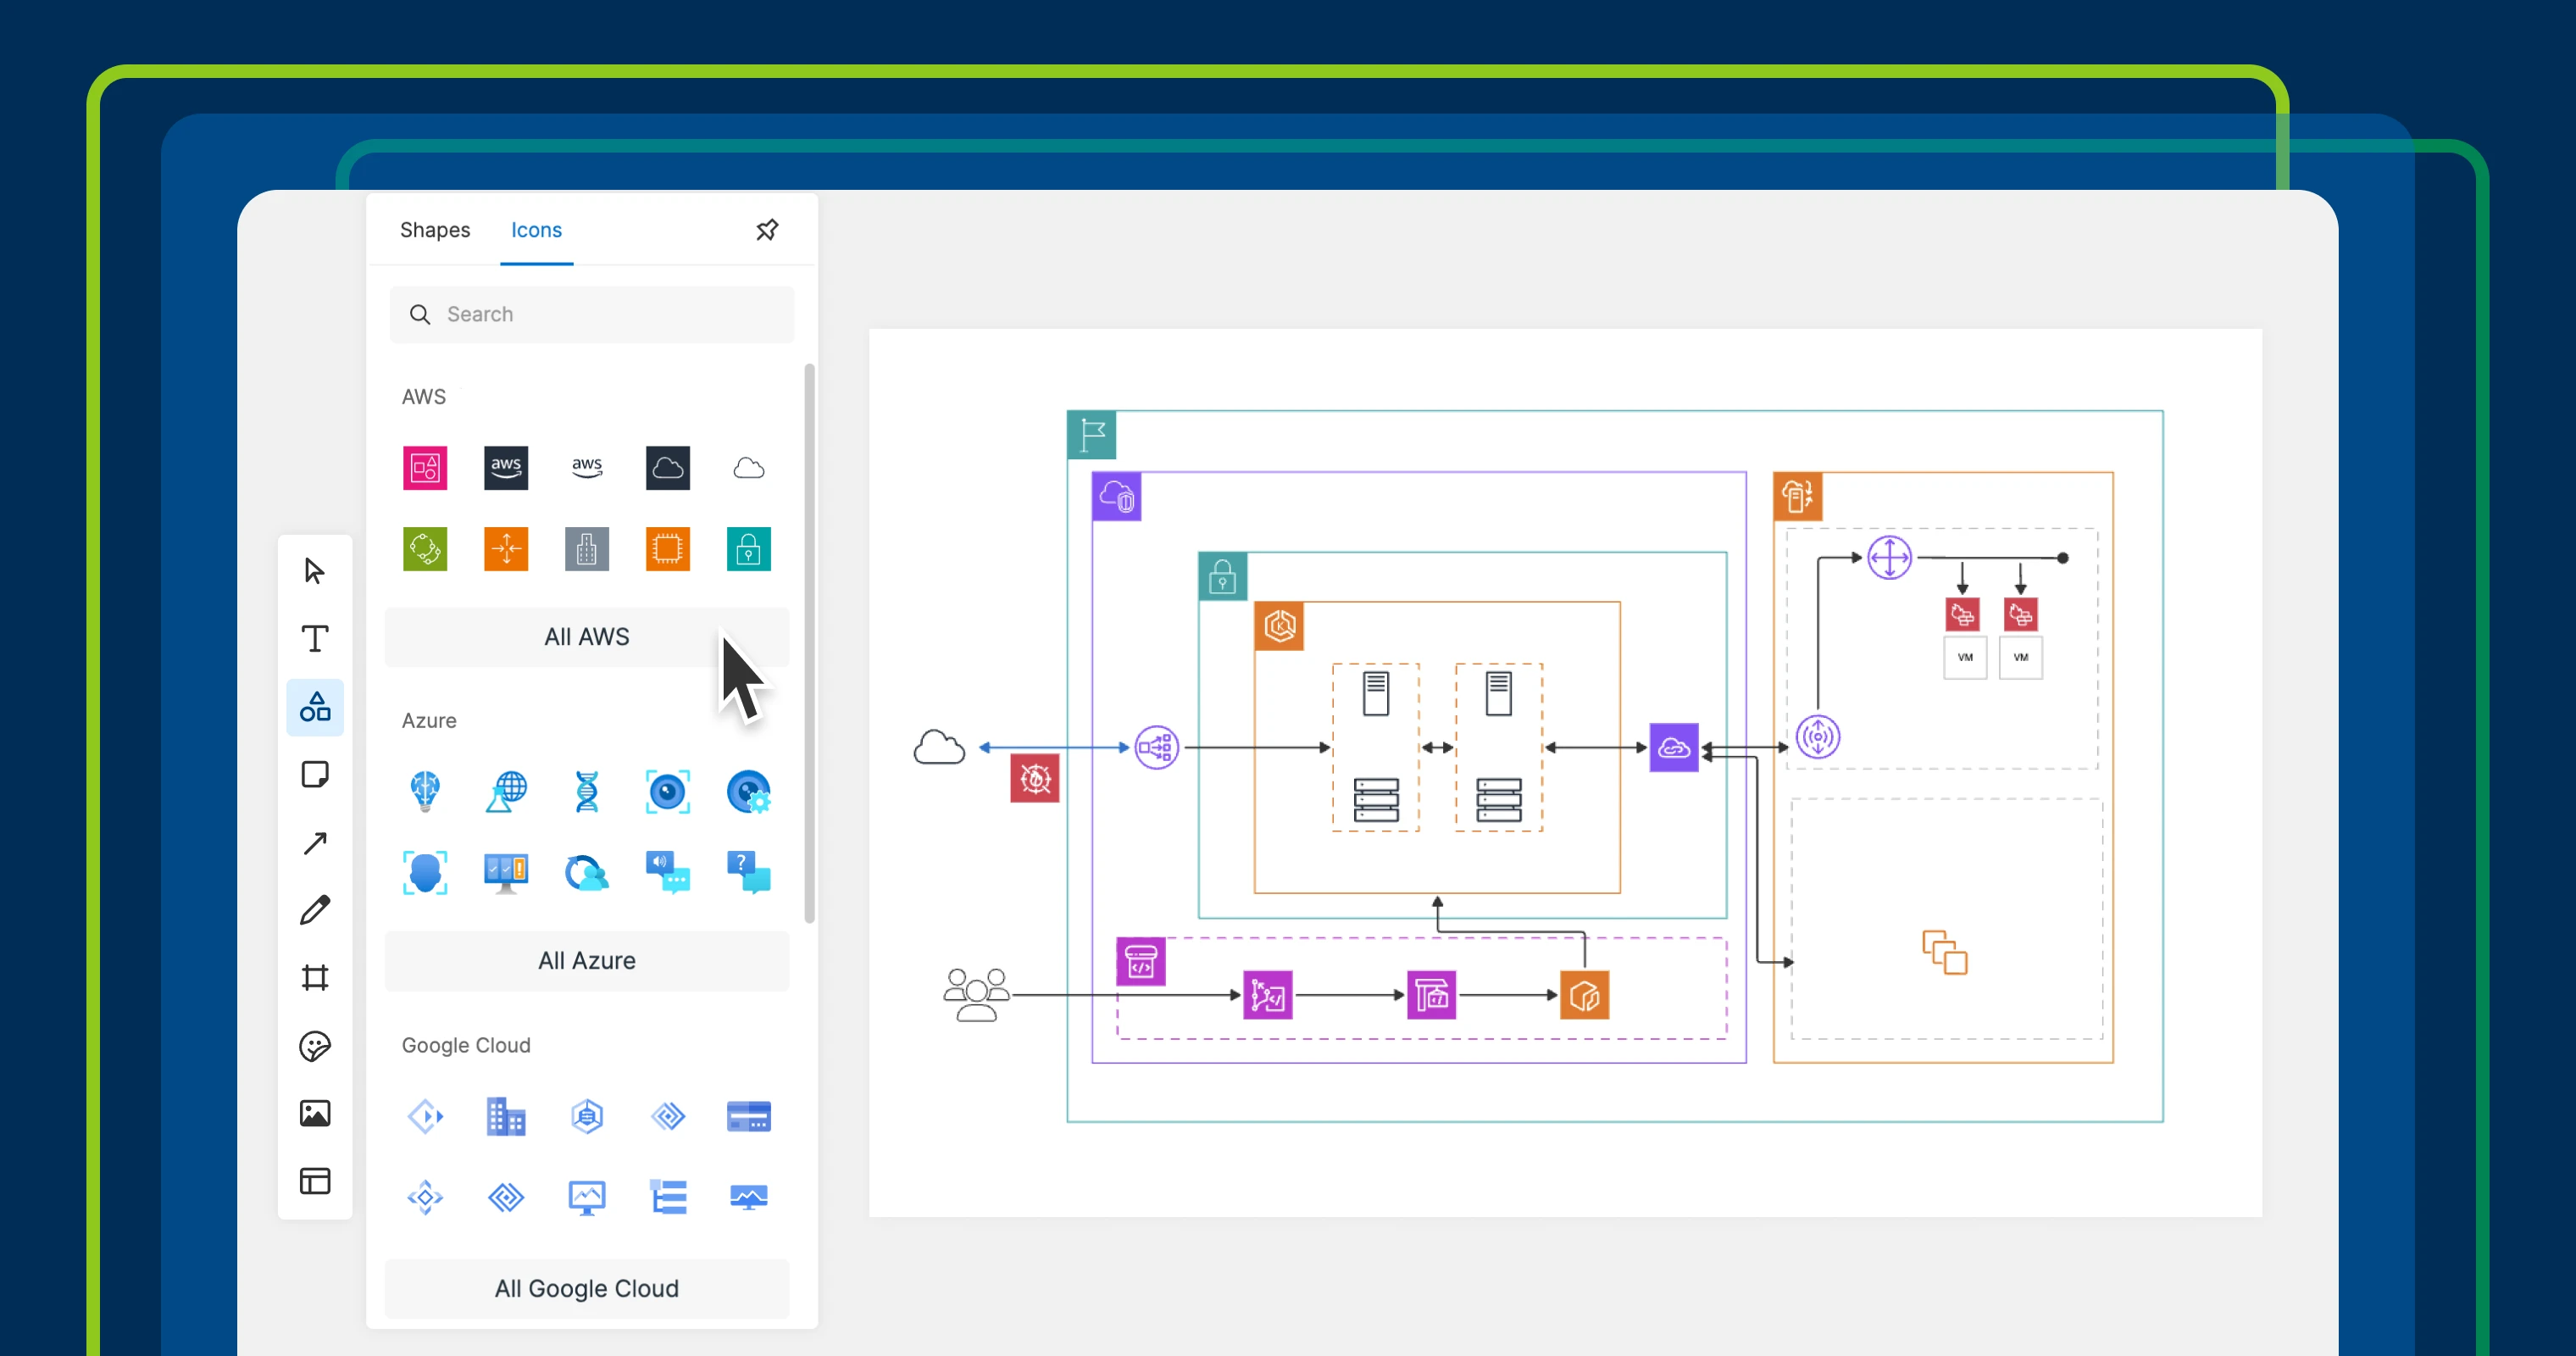This screenshot has height=1356, width=2576.
Task: Select the Text tool
Action: pos(315,639)
